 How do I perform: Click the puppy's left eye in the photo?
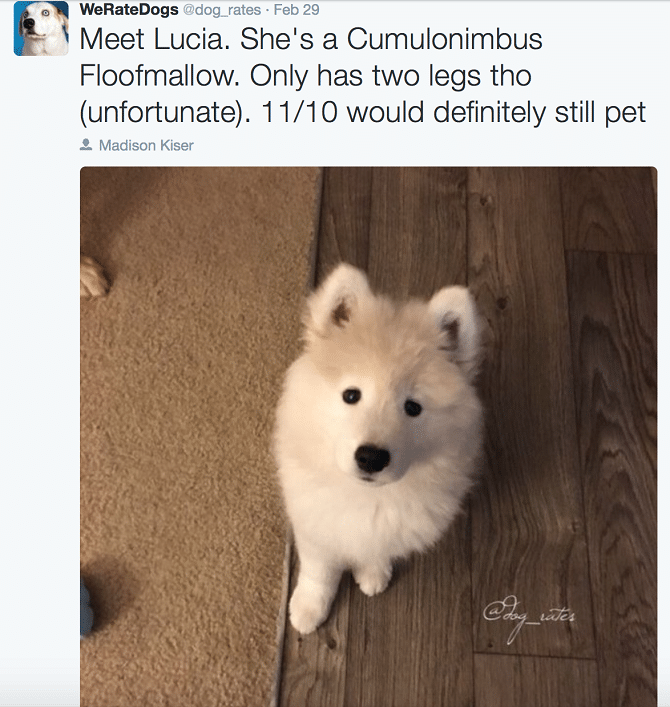point(352,396)
